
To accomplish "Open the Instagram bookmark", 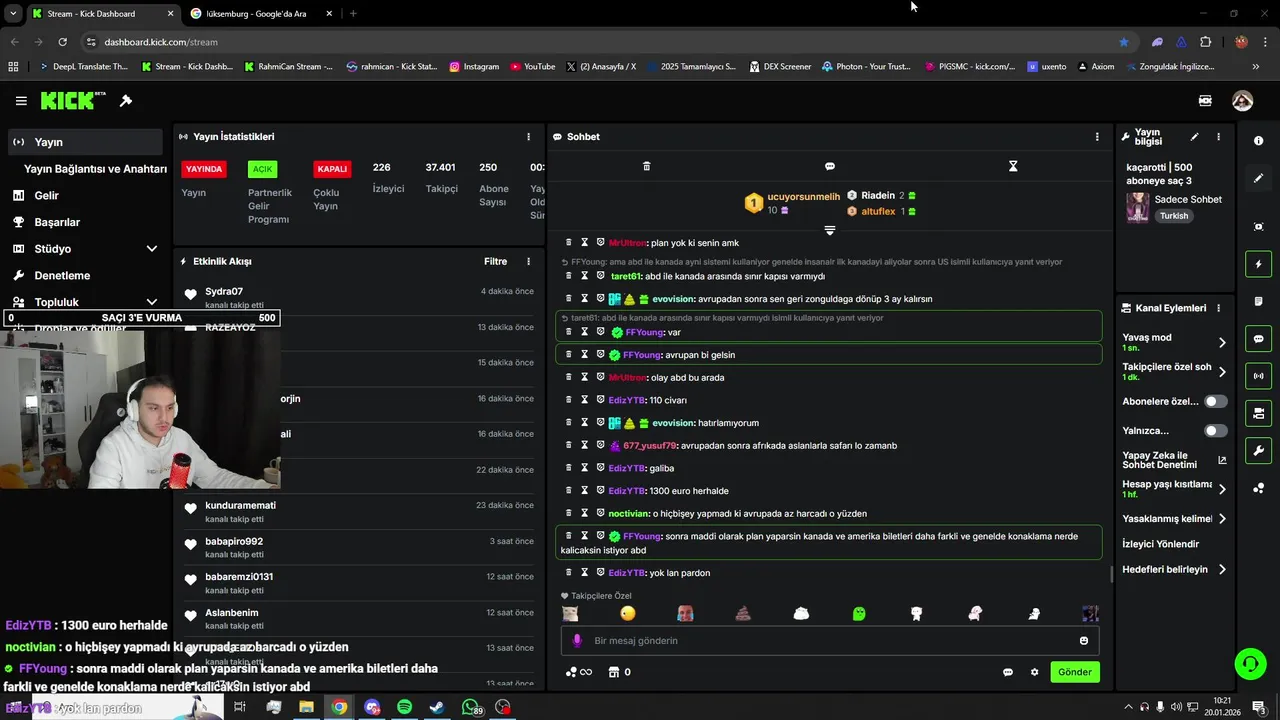I will [474, 67].
